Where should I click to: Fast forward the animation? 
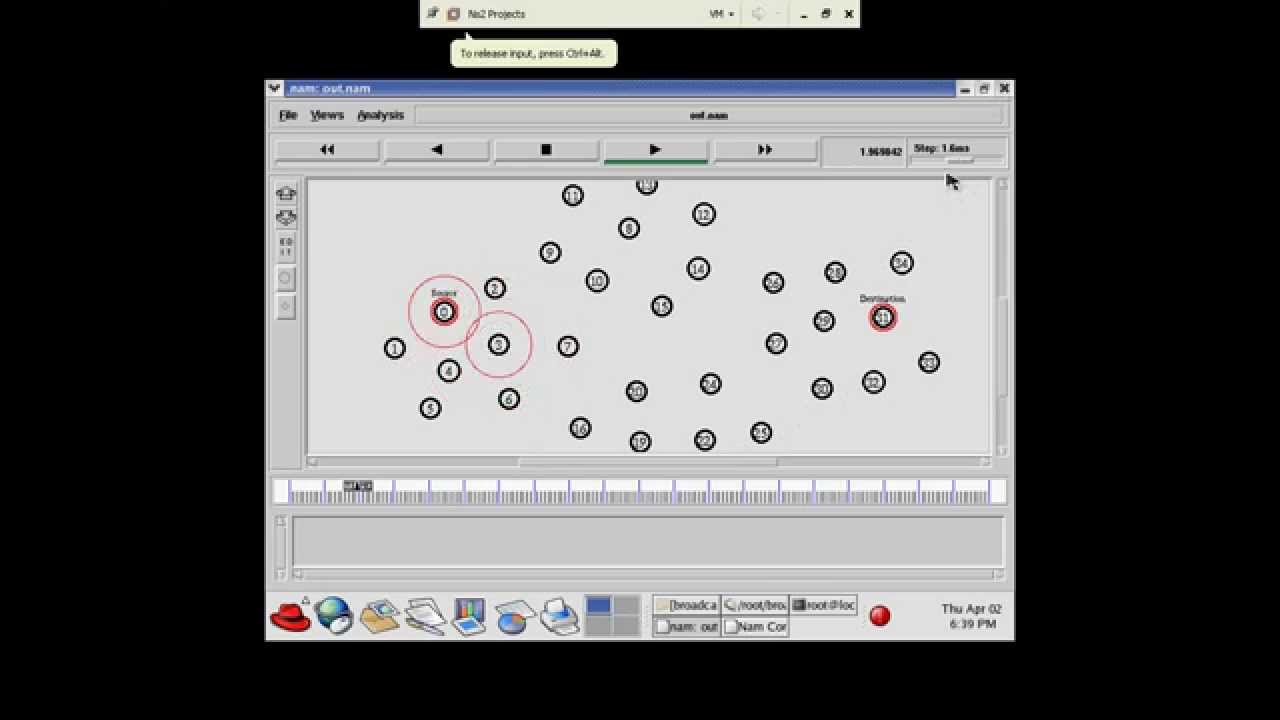[x=765, y=150]
